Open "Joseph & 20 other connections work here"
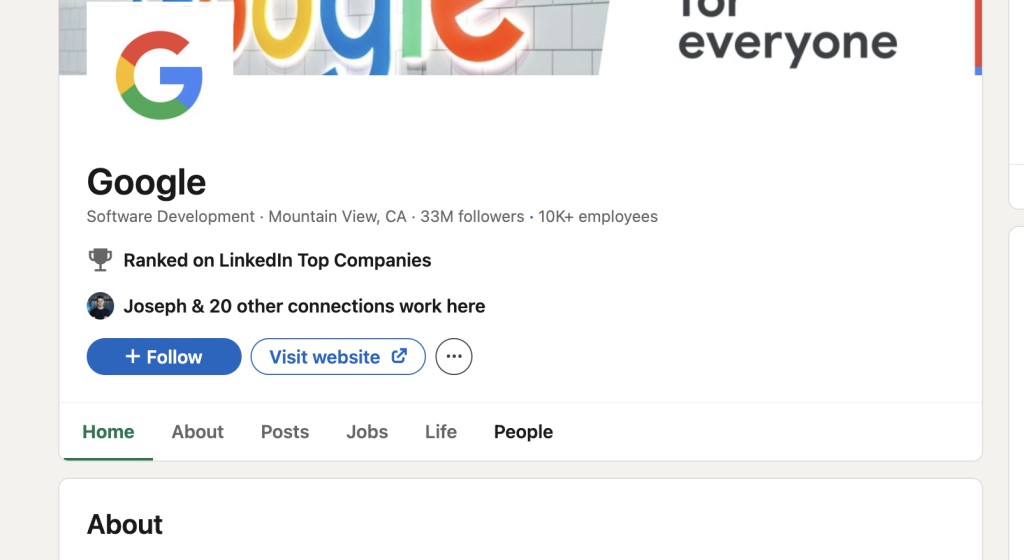This screenshot has height=560, width=1024. (304, 306)
